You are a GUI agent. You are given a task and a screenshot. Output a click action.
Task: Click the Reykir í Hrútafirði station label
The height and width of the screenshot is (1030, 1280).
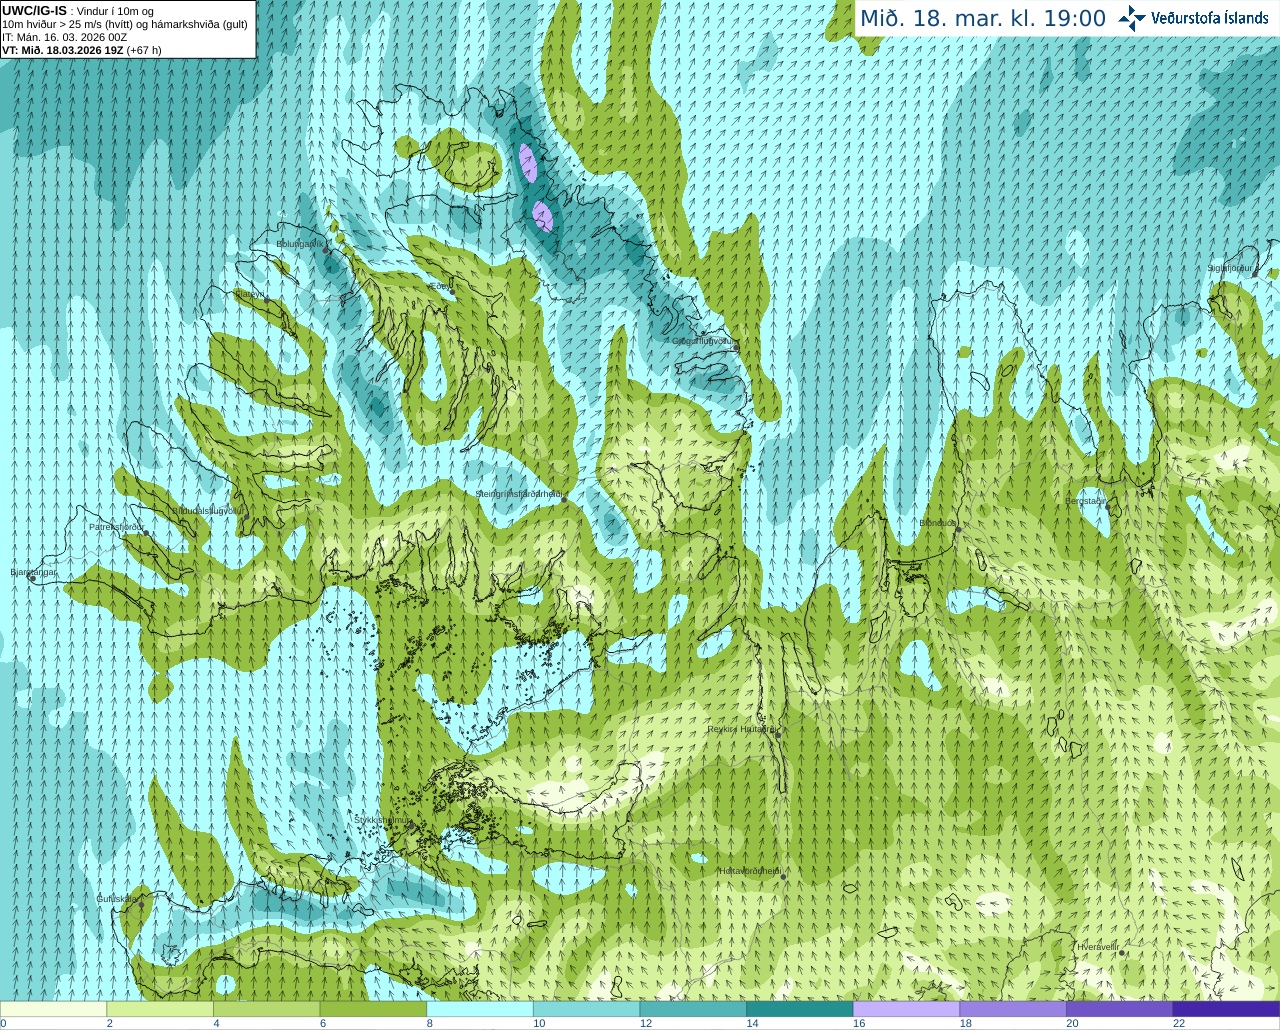tap(741, 729)
